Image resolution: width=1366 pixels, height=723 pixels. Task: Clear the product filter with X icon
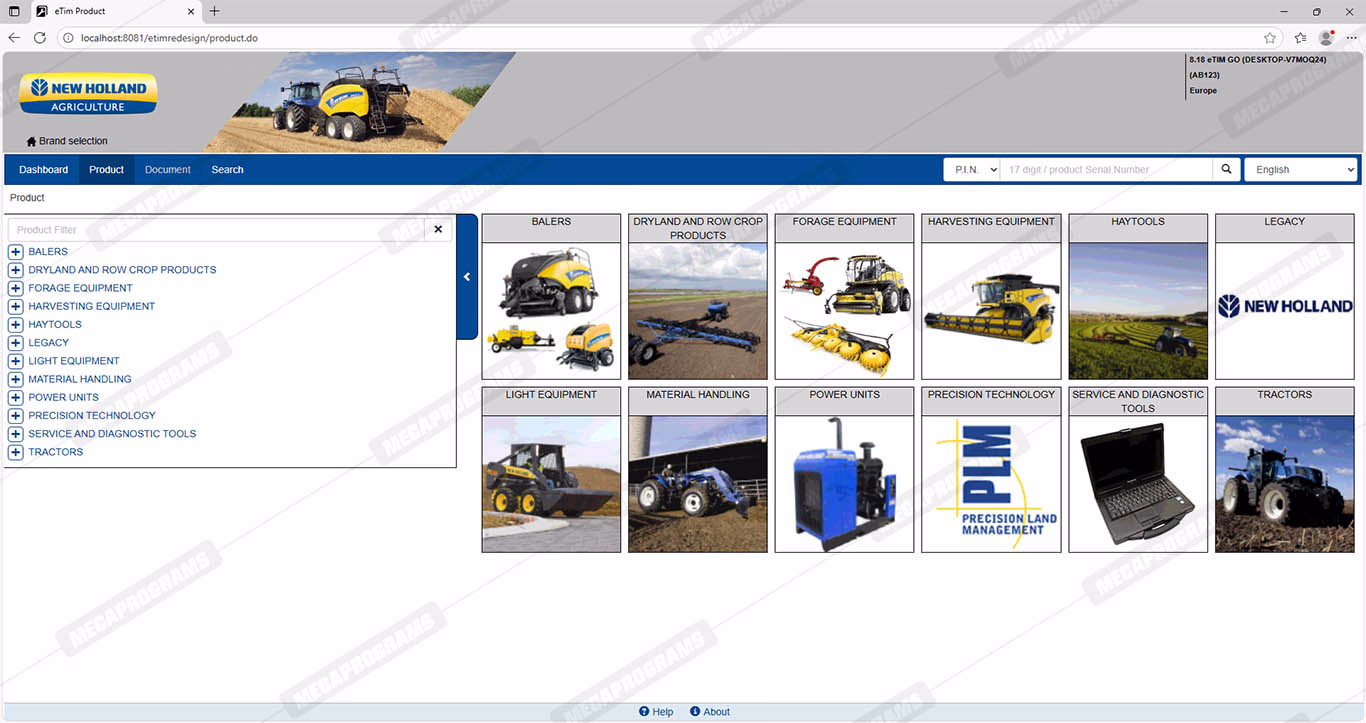(x=438, y=230)
